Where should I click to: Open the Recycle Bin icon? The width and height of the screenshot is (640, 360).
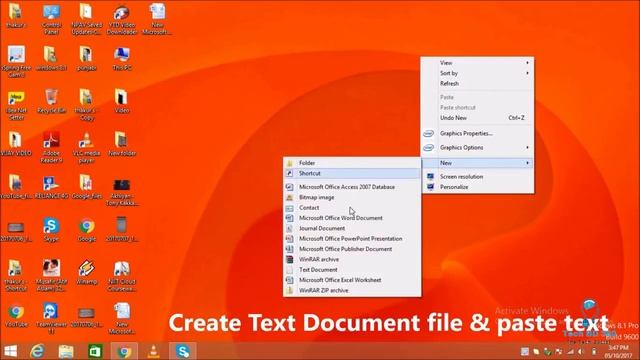(x=51, y=101)
